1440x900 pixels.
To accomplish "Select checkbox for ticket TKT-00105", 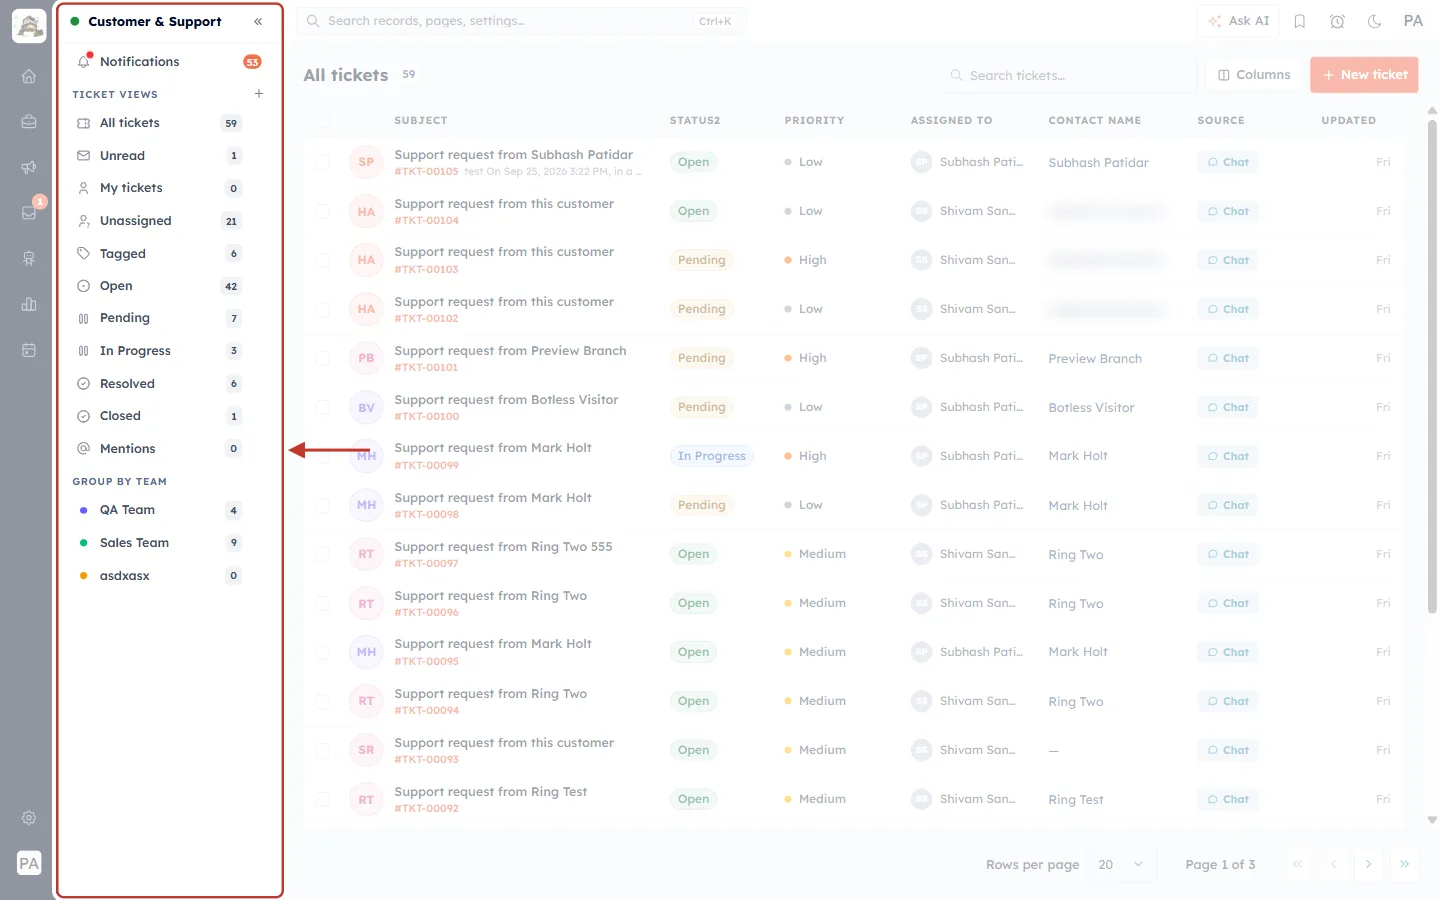I will tap(322, 162).
